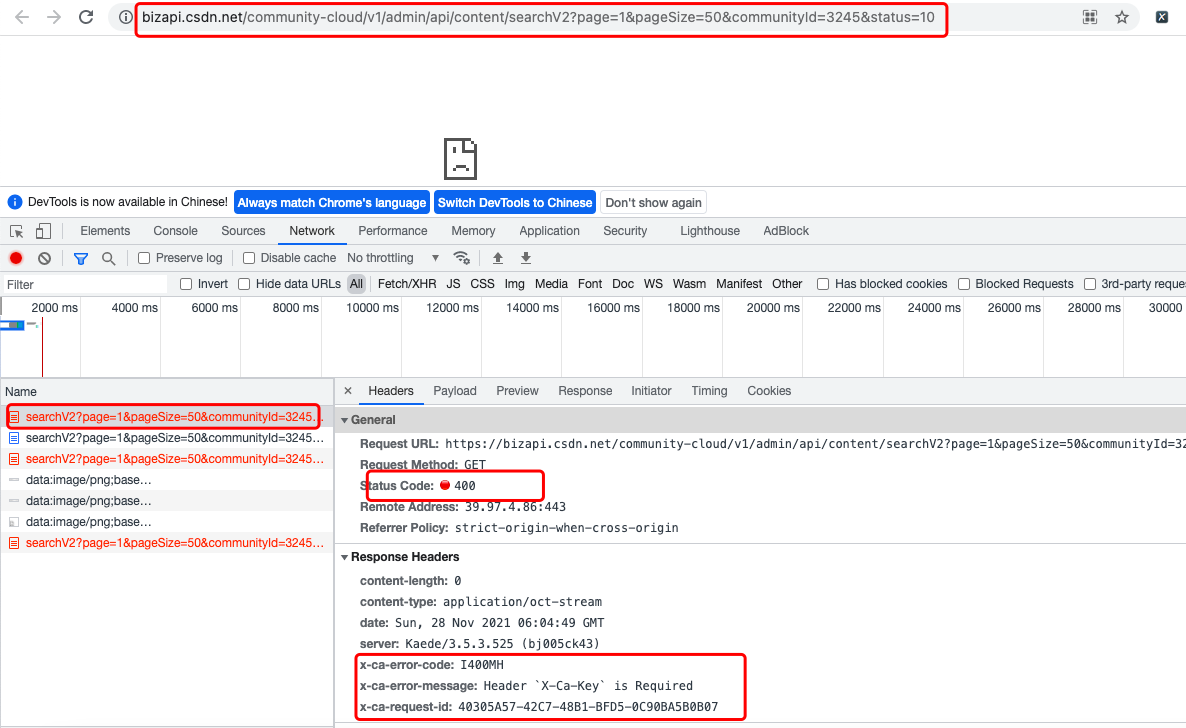The height and width of the screenshot is (728, 1186).
Task: Open the Initiator tab of the request
Action: pyautogui.click(x=651, y=390)
